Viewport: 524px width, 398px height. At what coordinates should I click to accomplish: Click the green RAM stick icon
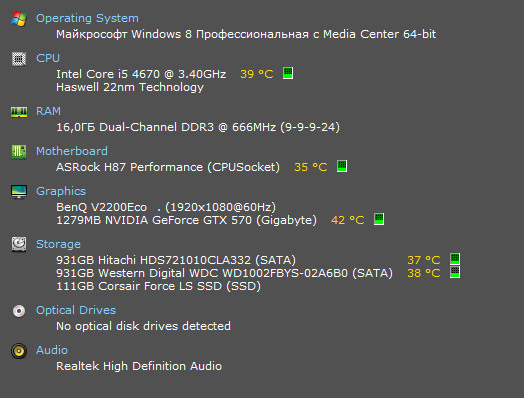point(19,112)
